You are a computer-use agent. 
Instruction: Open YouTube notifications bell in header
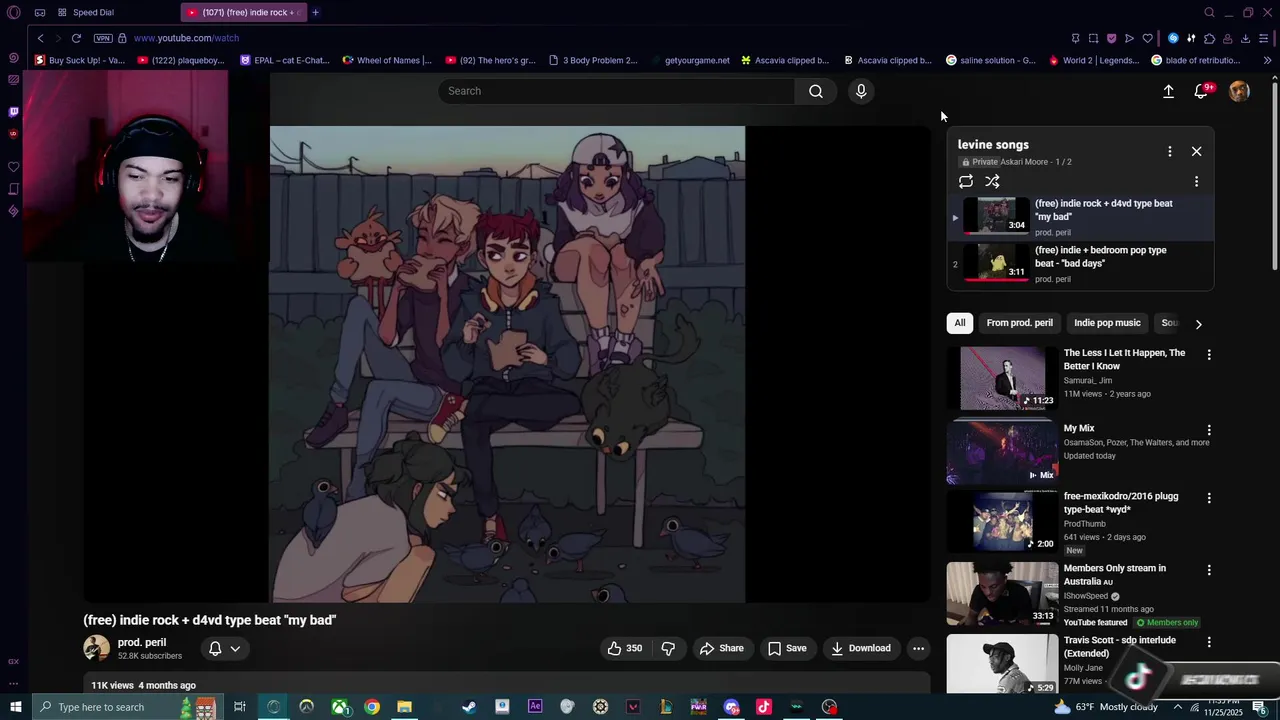click(x=1201, y=91)
